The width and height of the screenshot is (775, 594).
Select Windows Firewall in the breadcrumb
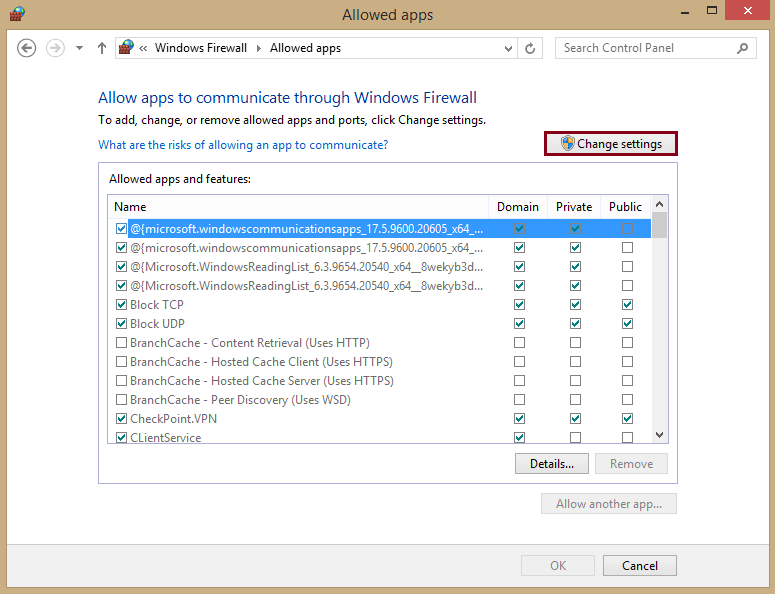pos(201,48)
